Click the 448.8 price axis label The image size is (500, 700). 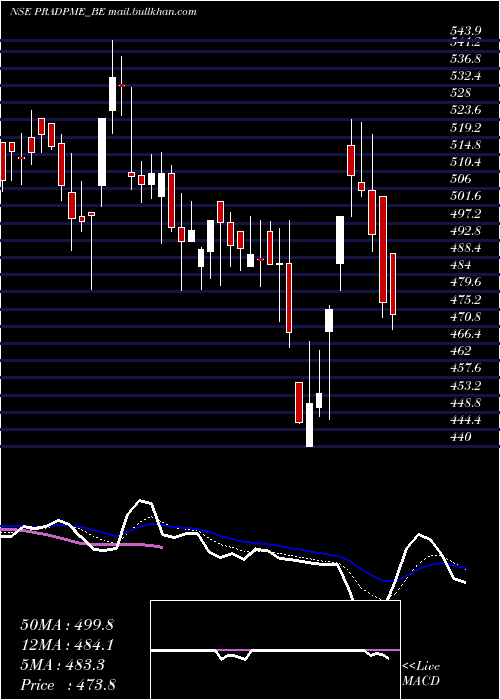(466, 402)
